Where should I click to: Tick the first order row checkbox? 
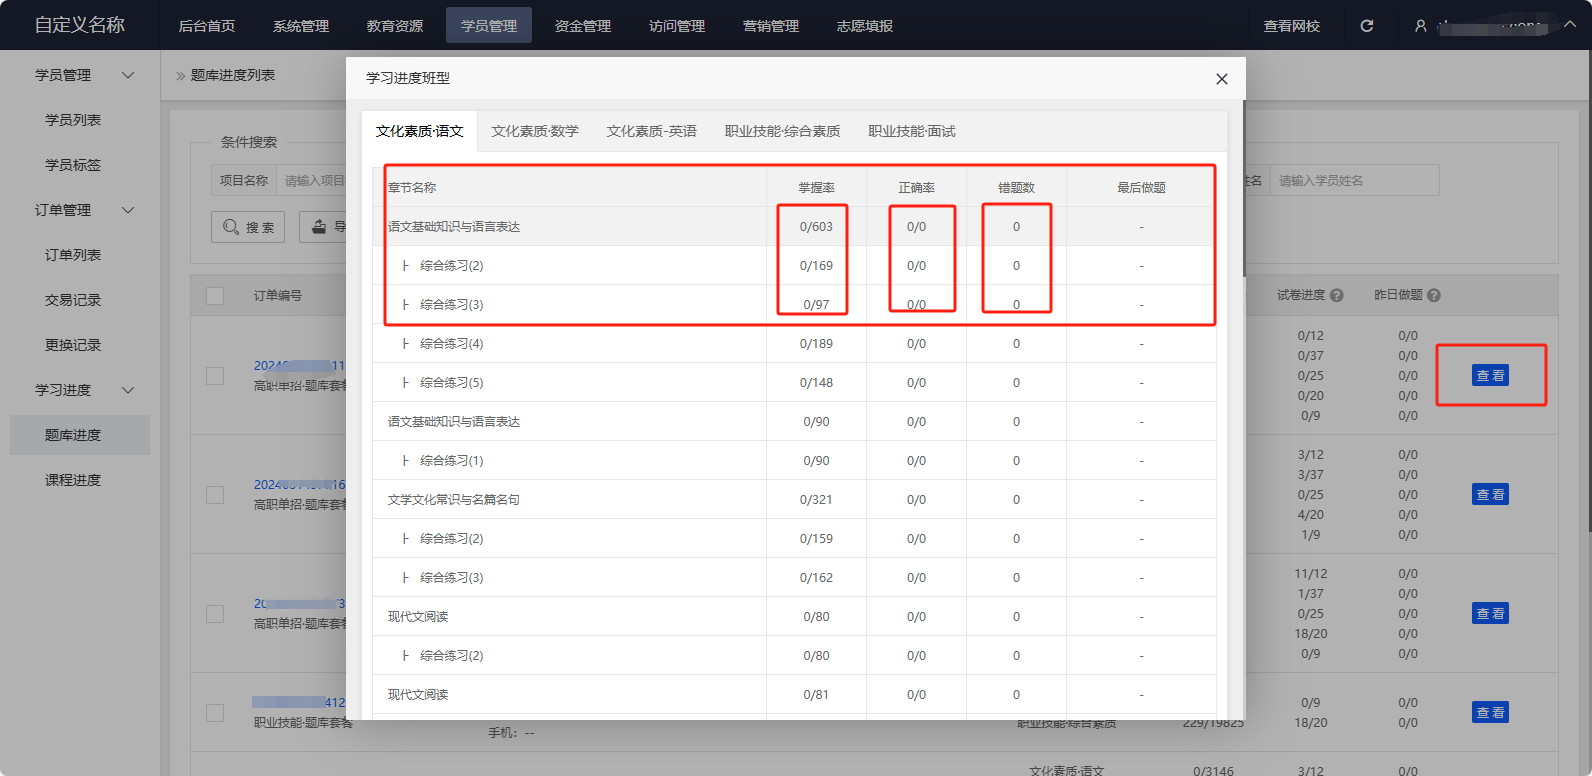tap(215, 376)
